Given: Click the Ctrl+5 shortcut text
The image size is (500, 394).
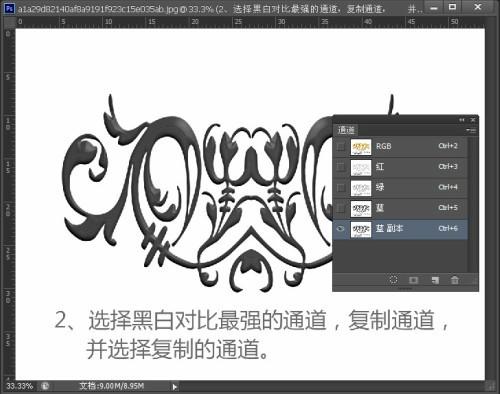Looking at the screenshot, I should tap(448, 208).
